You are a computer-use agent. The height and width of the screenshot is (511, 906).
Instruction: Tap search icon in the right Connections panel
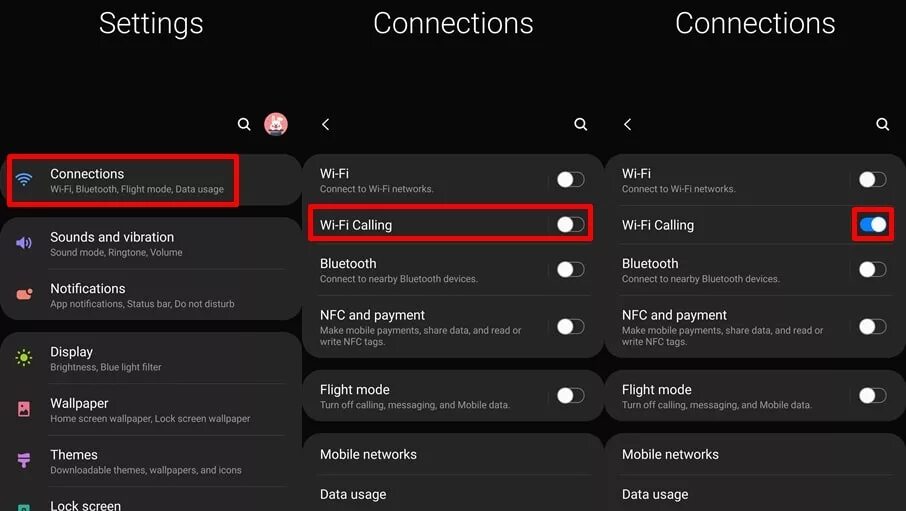pyautogui.click(x=882, y=124)
